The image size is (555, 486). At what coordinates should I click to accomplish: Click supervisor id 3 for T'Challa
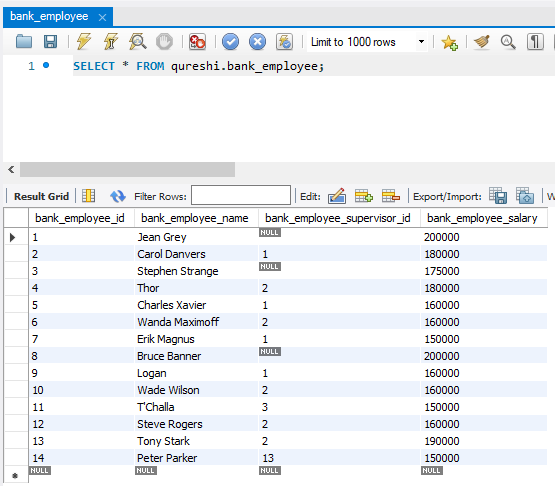(x=339, y=407)
